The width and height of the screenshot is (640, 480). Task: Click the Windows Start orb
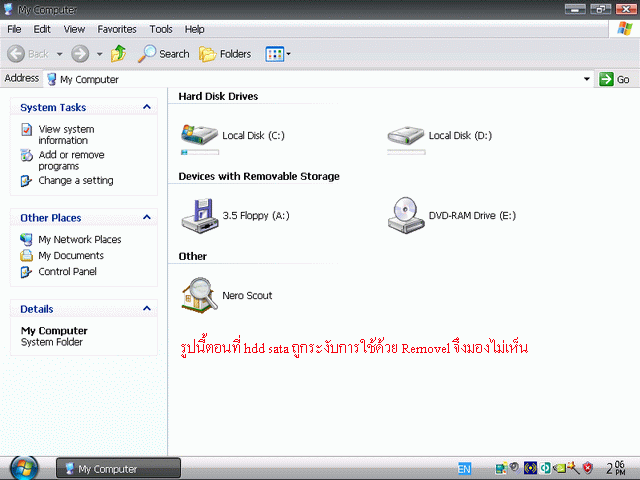click(x=24, y=468)
